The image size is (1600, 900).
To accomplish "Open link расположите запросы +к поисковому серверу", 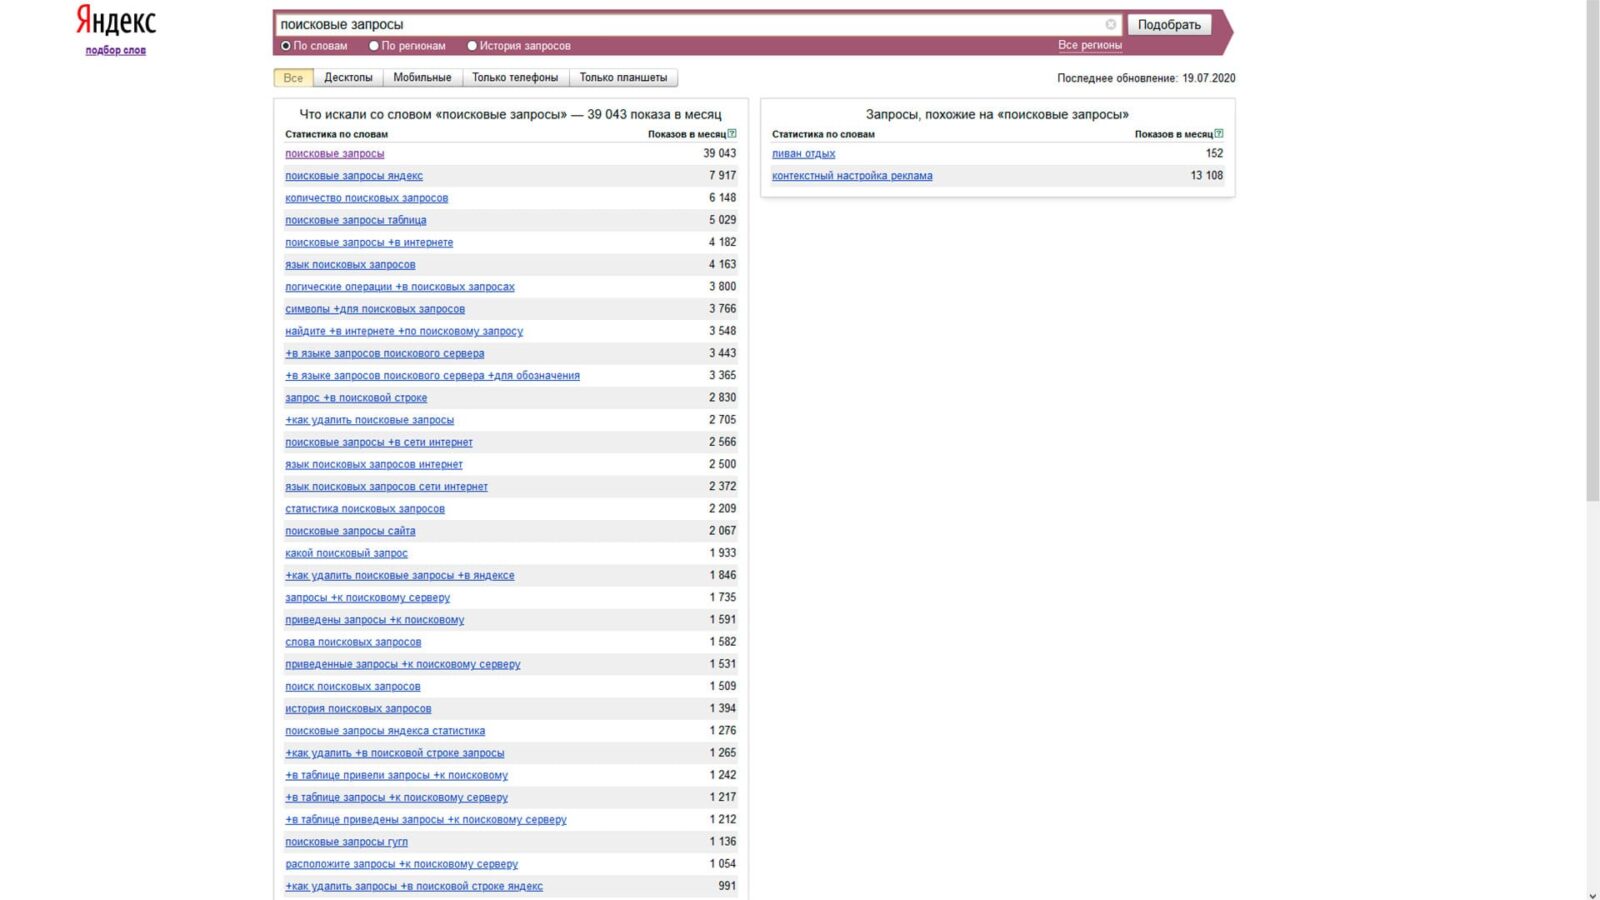I will point(401,864).
